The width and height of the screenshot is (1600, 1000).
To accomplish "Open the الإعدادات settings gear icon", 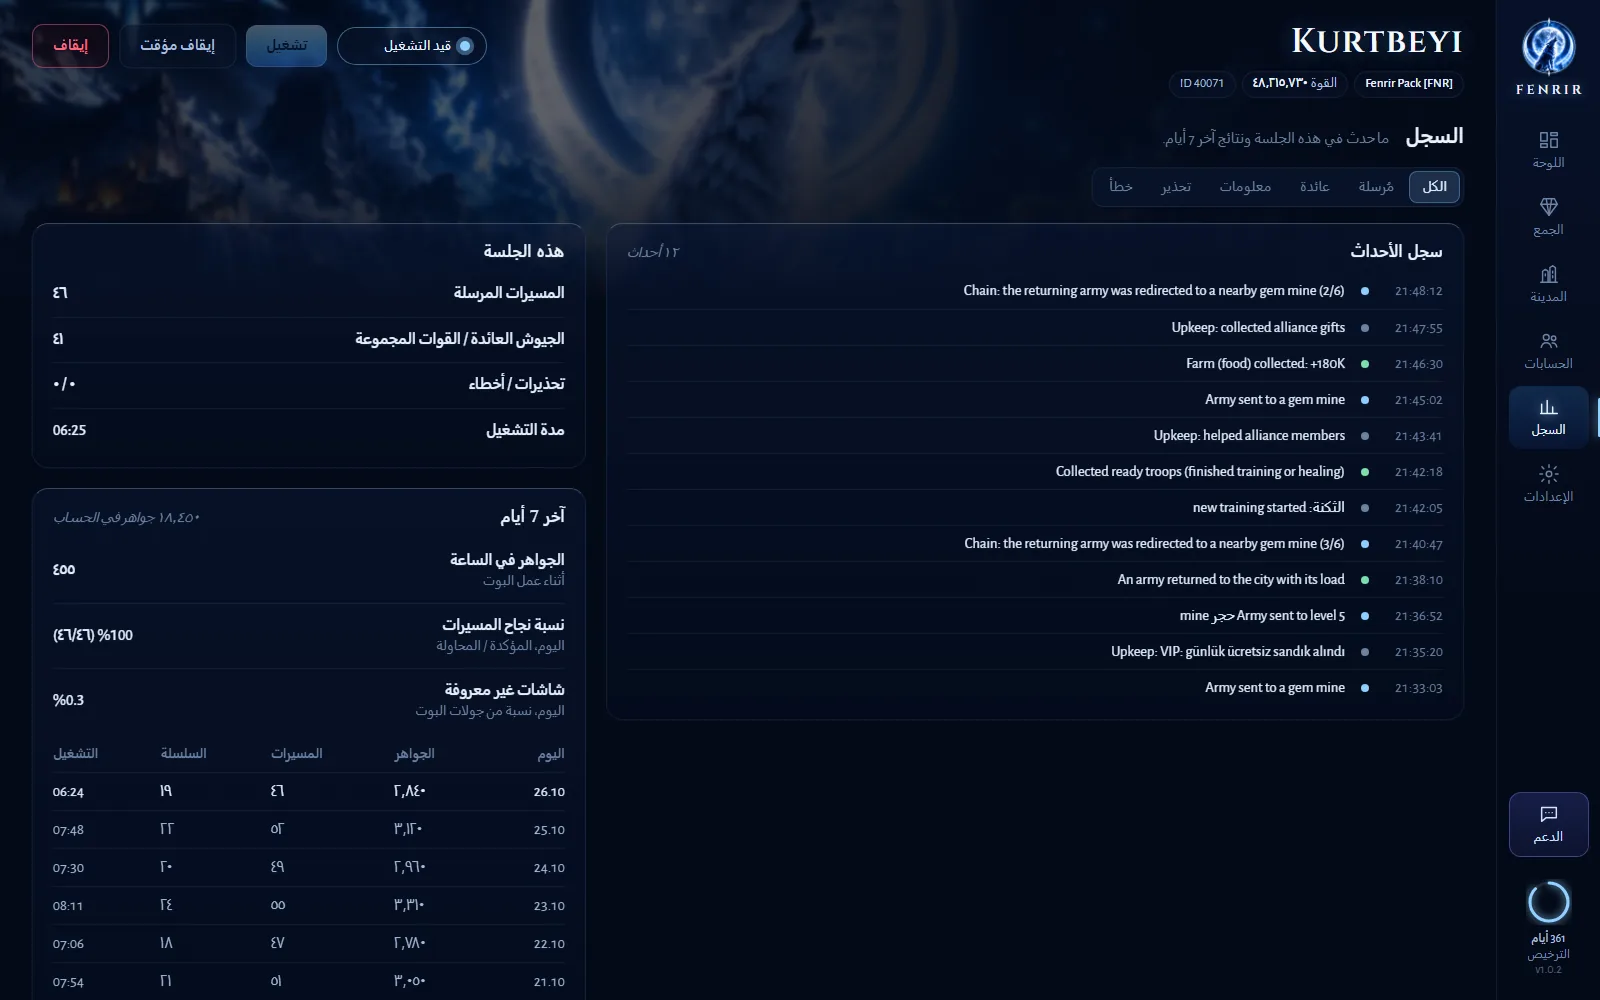I will (1548, 483).
